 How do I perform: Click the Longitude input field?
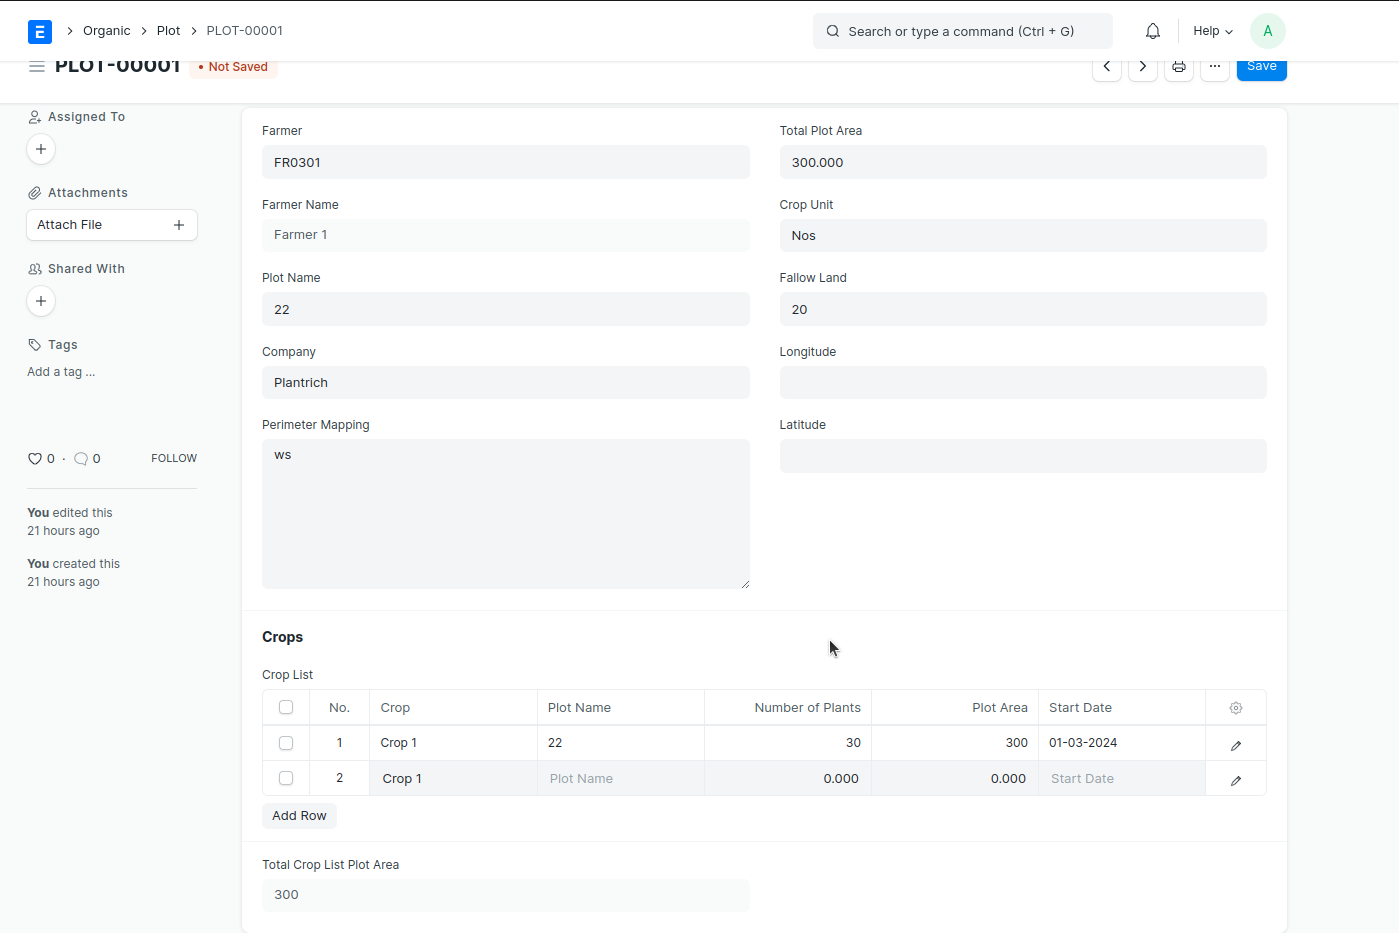1022,383
